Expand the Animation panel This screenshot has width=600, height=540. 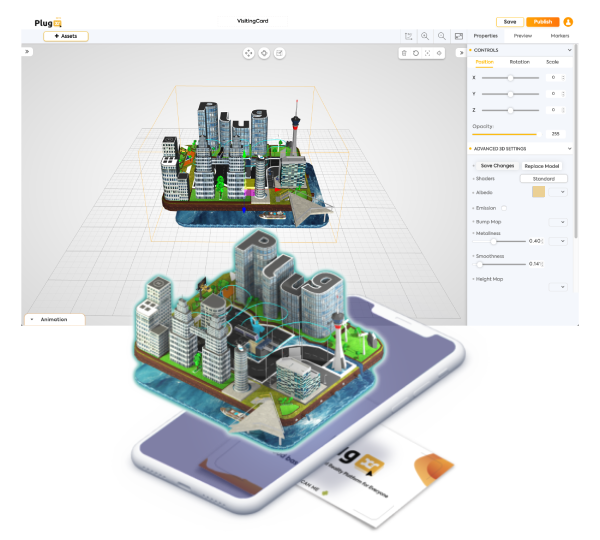tap(54, 319)
